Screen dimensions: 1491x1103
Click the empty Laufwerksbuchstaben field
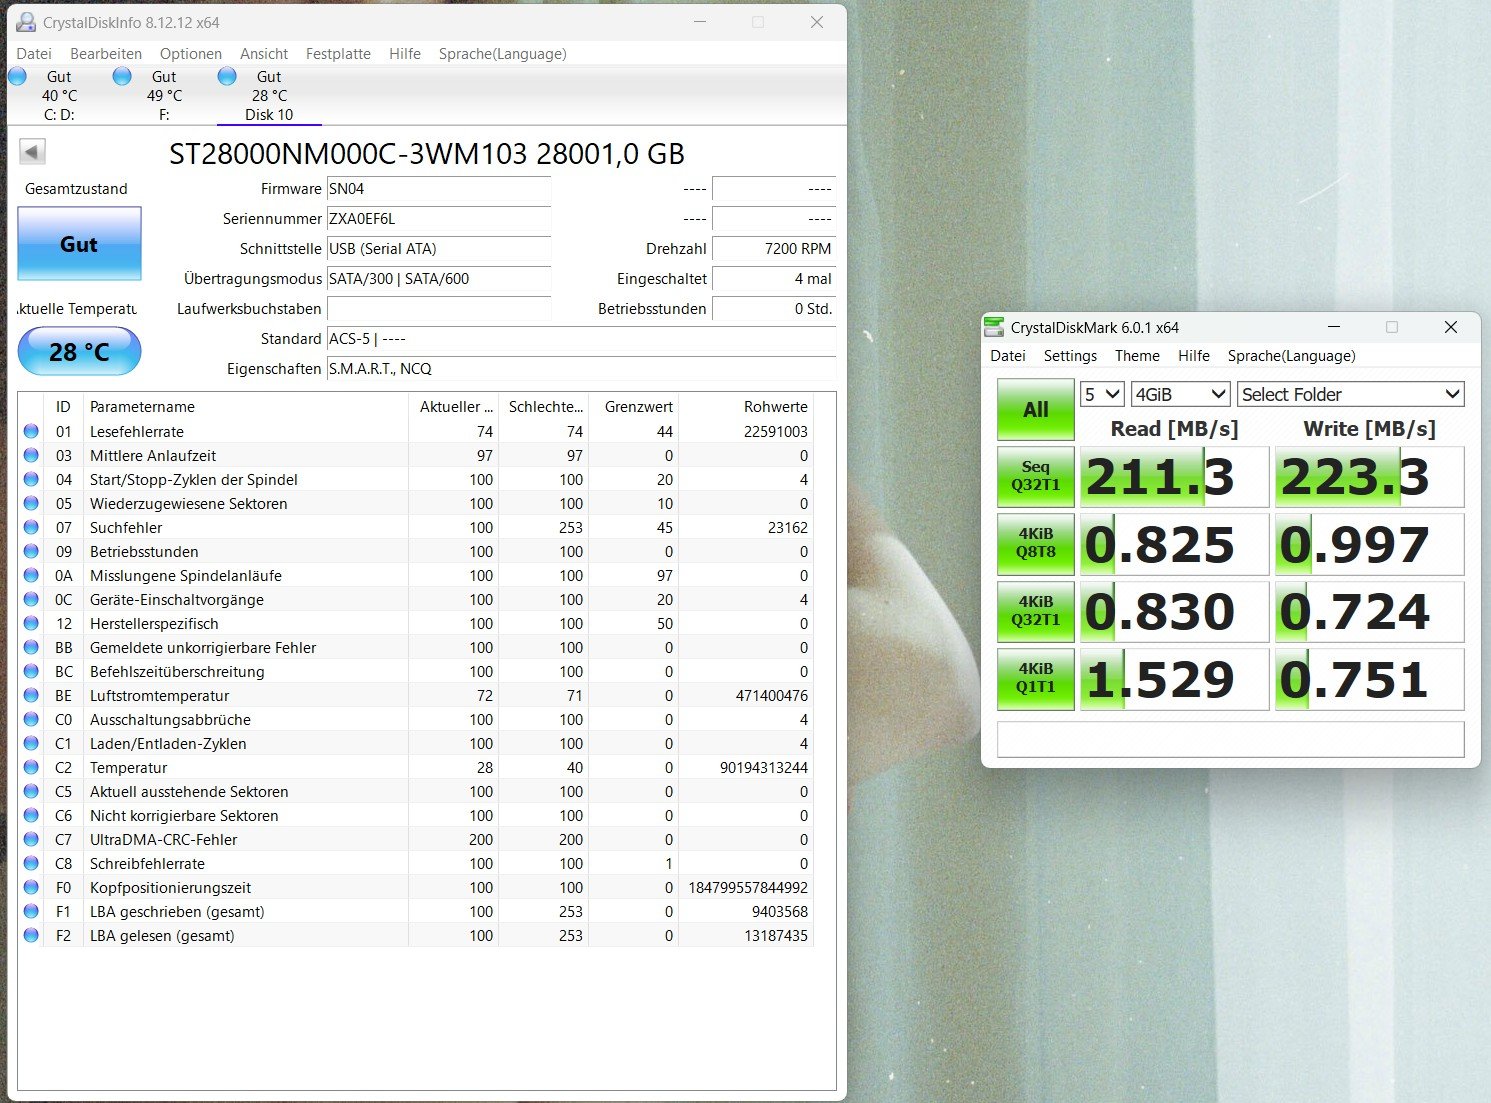[x=439, y=309]
